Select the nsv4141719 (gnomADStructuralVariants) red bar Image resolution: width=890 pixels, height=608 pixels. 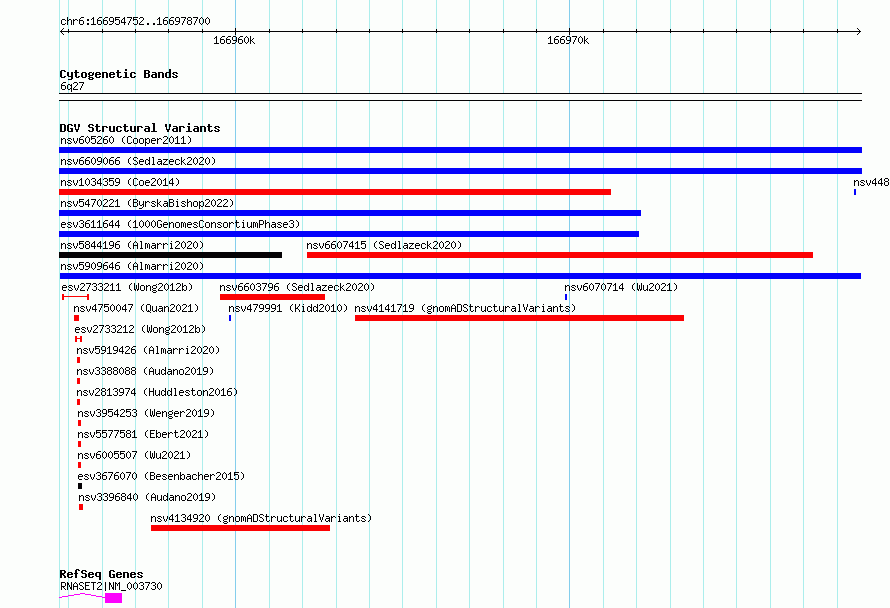pos(519,318)
